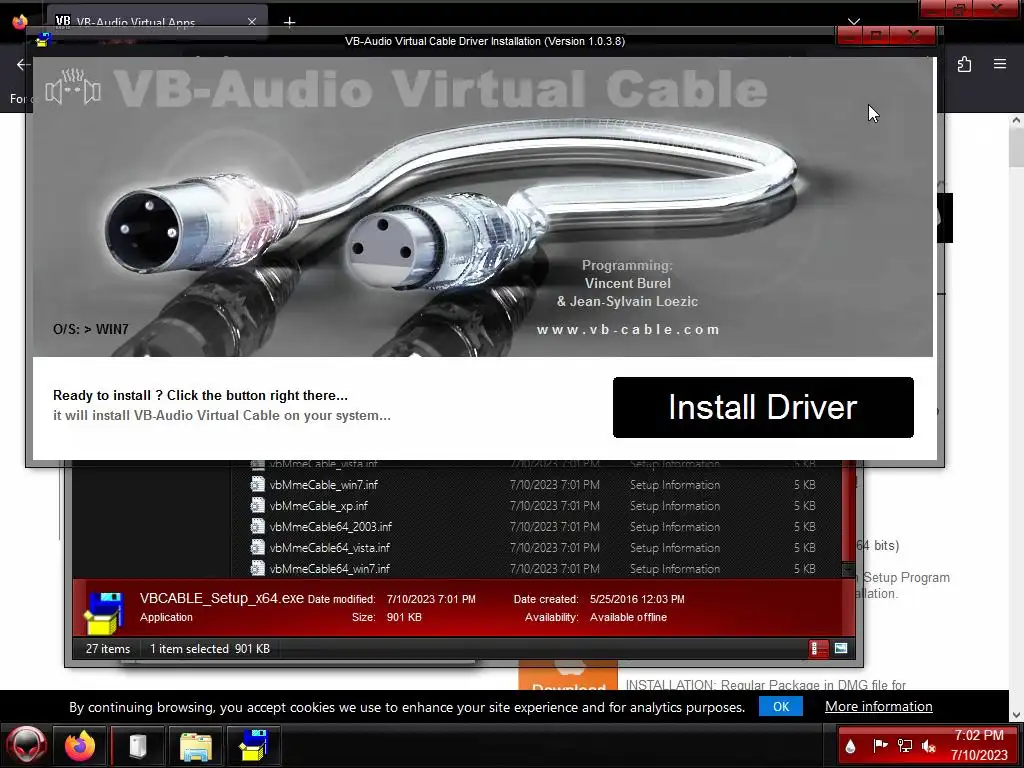
Task: Accept cookies with the OK button
Action: pyautogui.click(x=780, y=707)
